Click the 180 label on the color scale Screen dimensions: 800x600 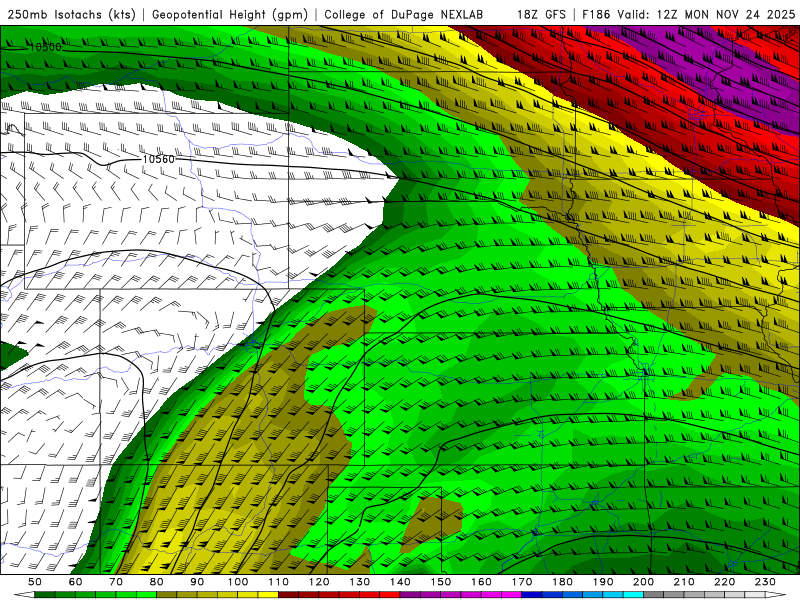click(562, 582)
